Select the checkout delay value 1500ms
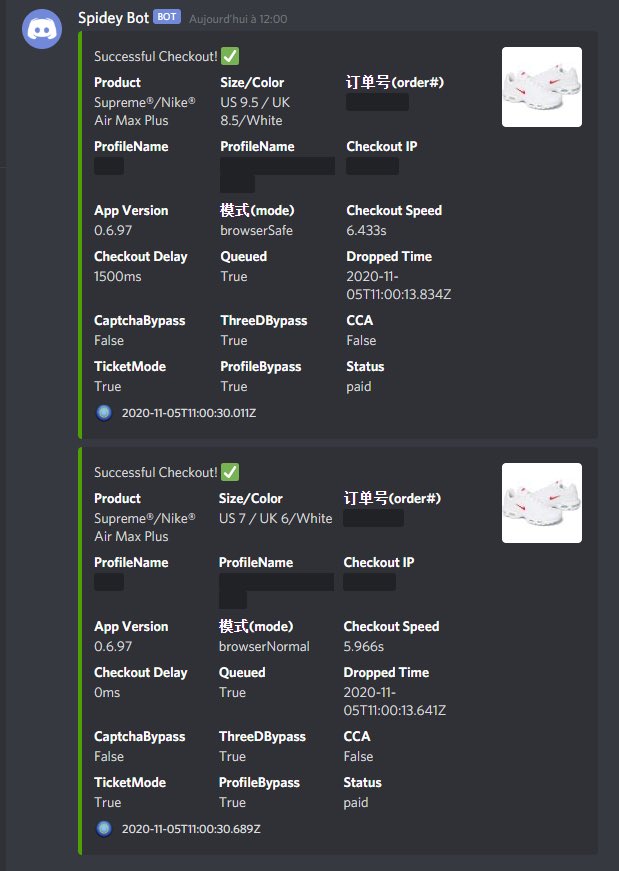The height and width of the screenshot is (871, 619). point(118,276)
